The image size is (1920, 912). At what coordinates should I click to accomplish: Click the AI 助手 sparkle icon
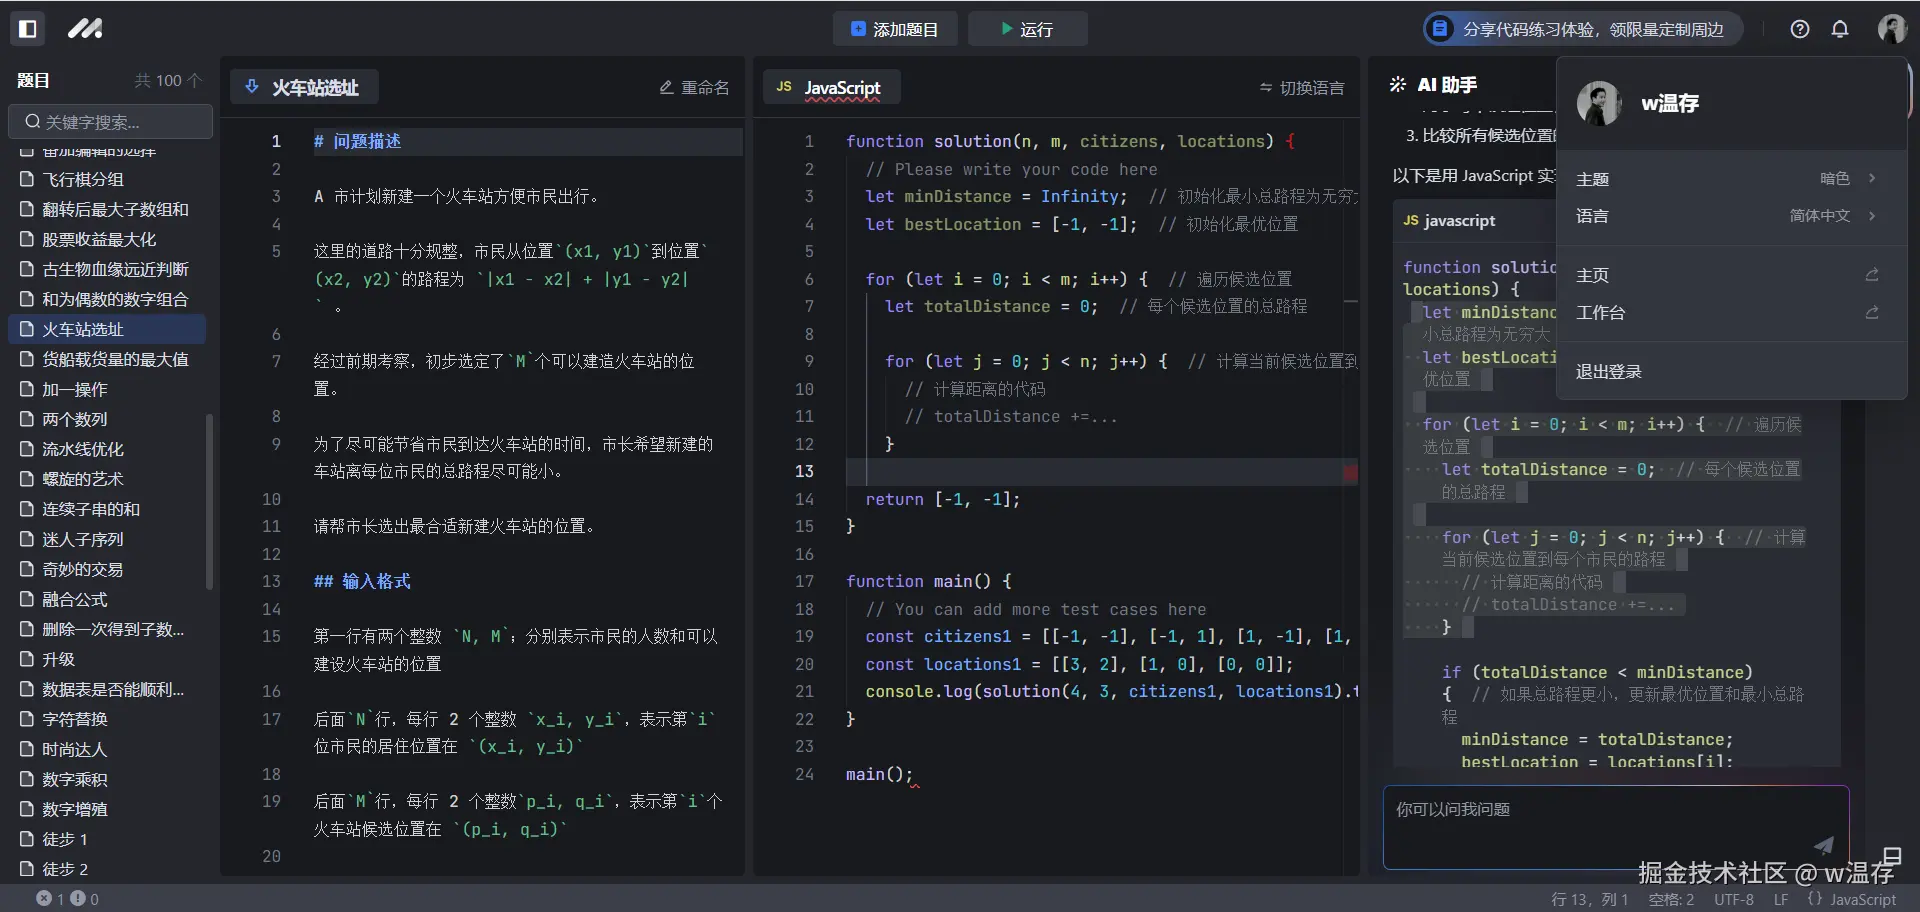pos(1397,85)
